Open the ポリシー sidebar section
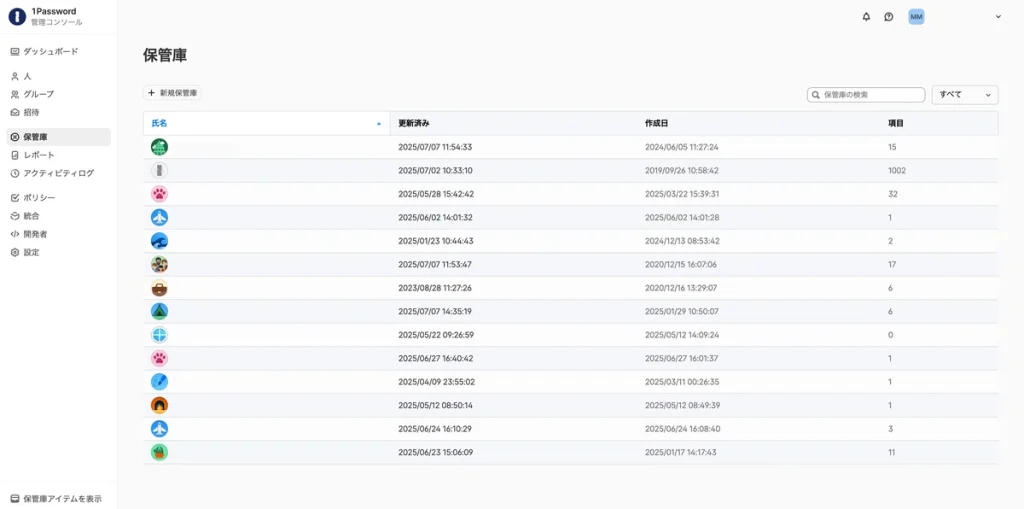Screen dimensions: 1024x509 click(39, 198)
